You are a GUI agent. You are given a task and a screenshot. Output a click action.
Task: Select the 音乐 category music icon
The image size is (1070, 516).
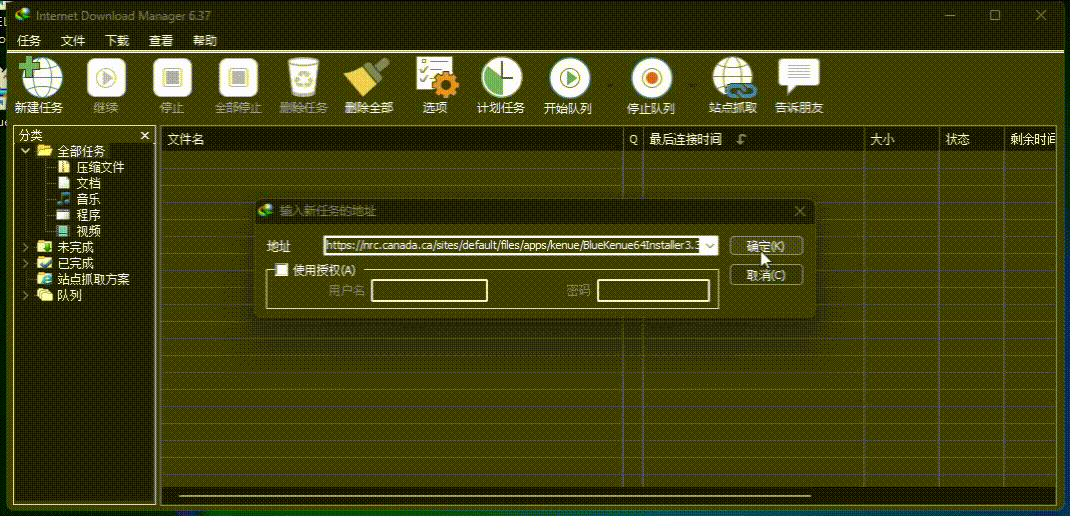(63, 199)
